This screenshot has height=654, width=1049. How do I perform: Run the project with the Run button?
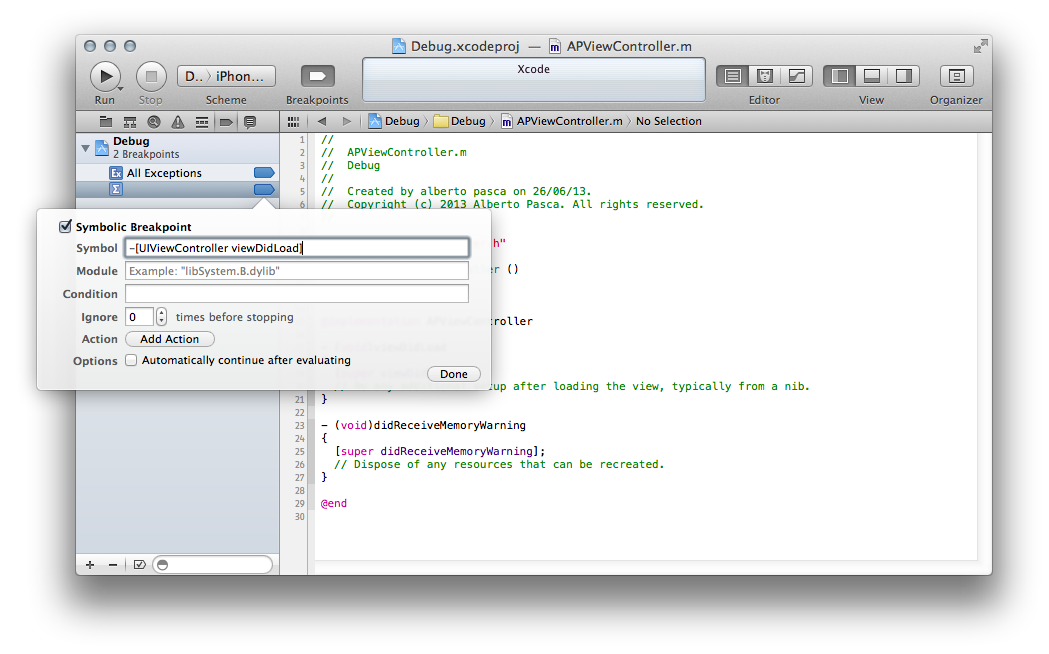[105, 76]
